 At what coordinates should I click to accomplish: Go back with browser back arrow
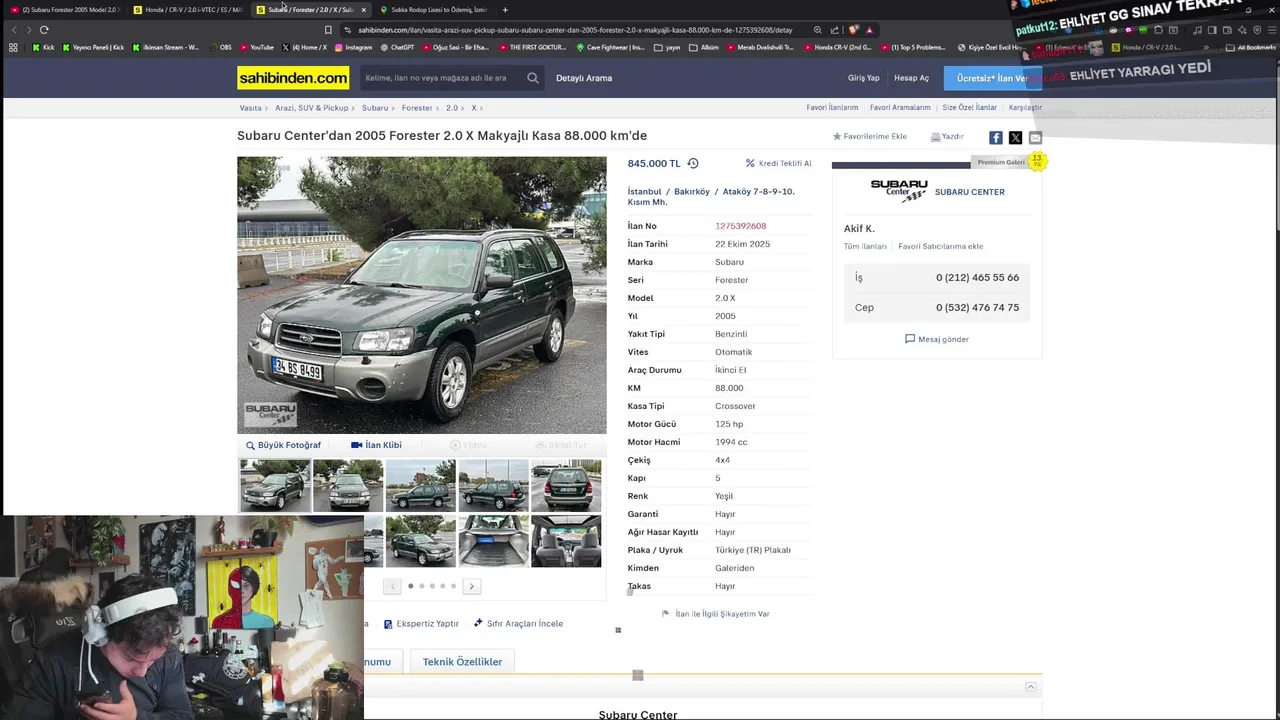click(12, 30)
